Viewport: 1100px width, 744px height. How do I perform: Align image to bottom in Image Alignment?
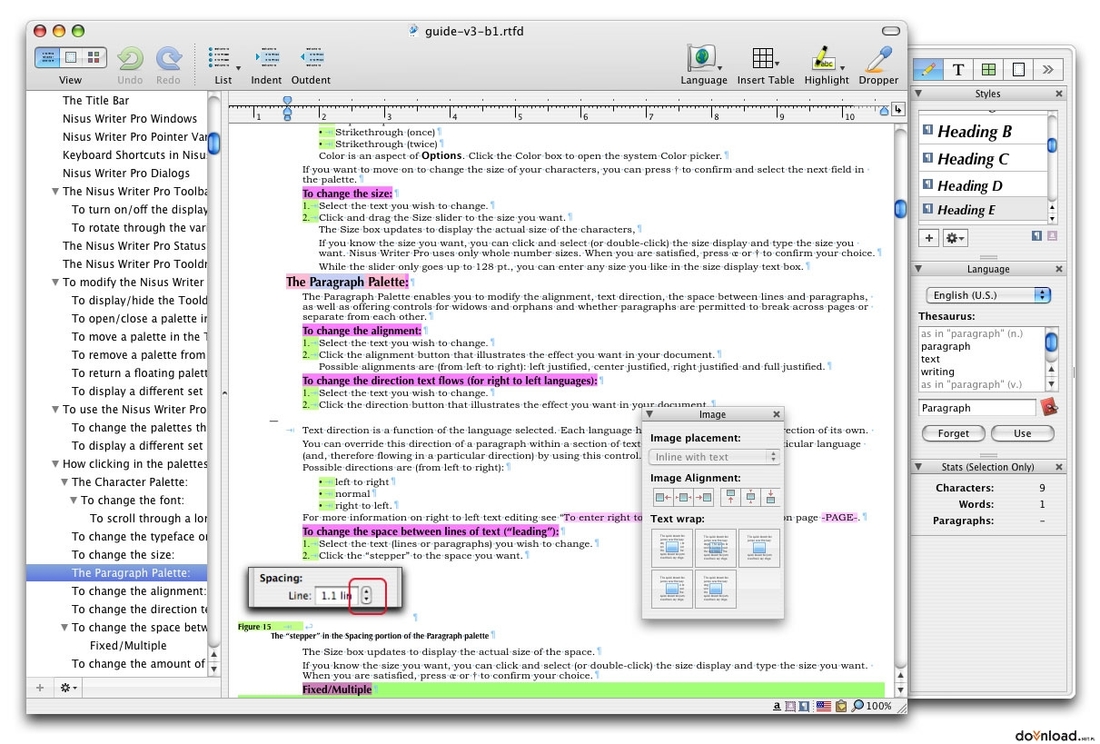pyautogui.click(x=770, y=497)
